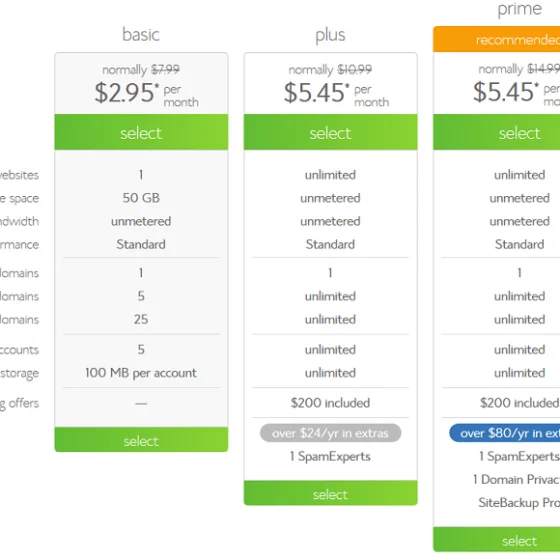Select the basic plan top button
The width and height of the screenshot is (560, 560).
(x=141, y=132)
